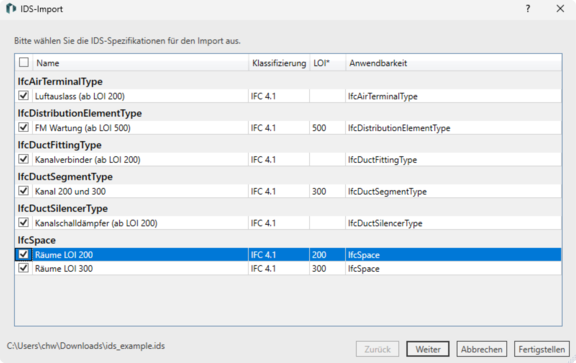Click LOI value 200 in highlighted row

pyautogui.click(x=319, y=255)
